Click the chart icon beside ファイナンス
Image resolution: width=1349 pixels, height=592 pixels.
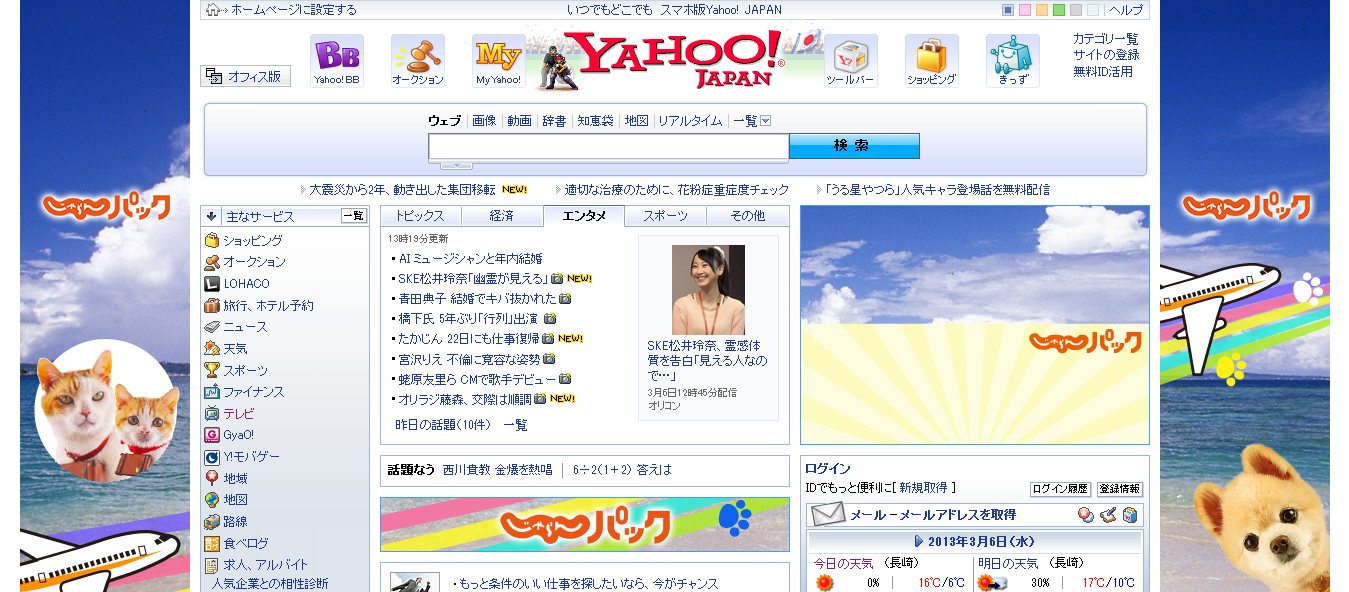(212, 392)
